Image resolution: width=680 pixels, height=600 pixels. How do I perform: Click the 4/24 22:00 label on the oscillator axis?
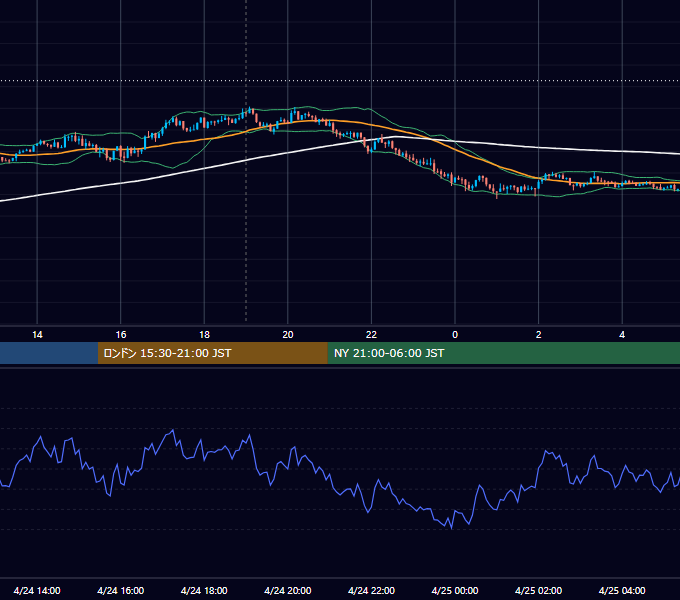click(371, 590)
